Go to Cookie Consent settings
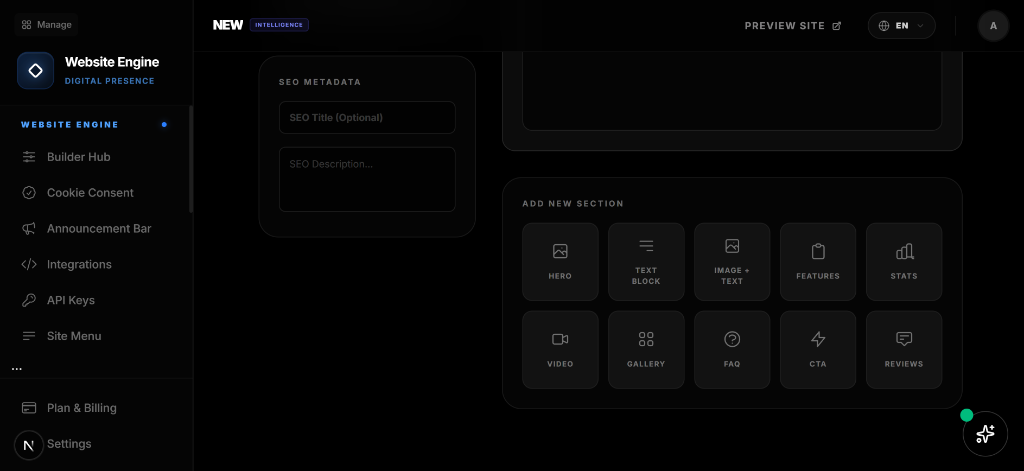Image resolution: width=1024 pixels, height=471 pixels. click(90, 193)
